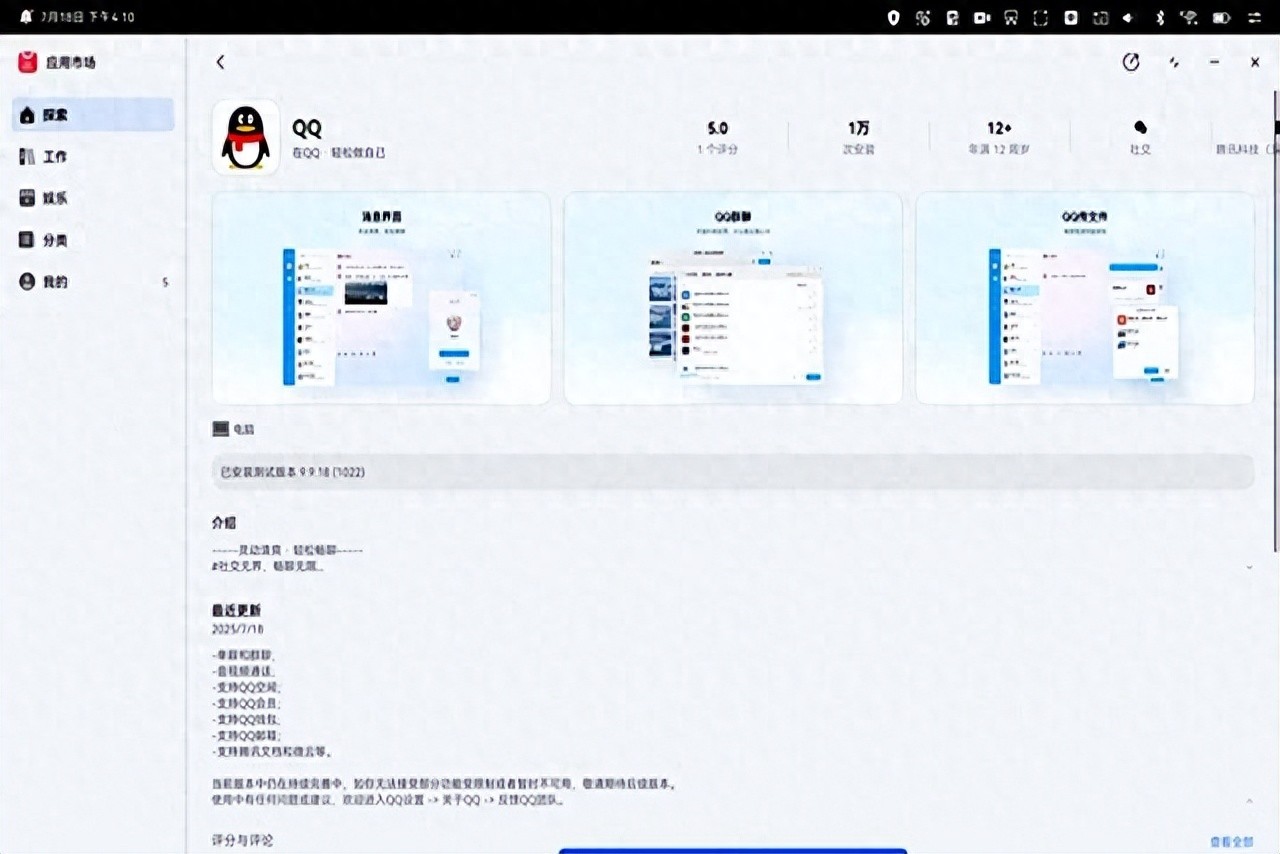This screenshot has width=1280, height=854.
Task: Click the QQ app title text
Action: (x=307, y=128)
